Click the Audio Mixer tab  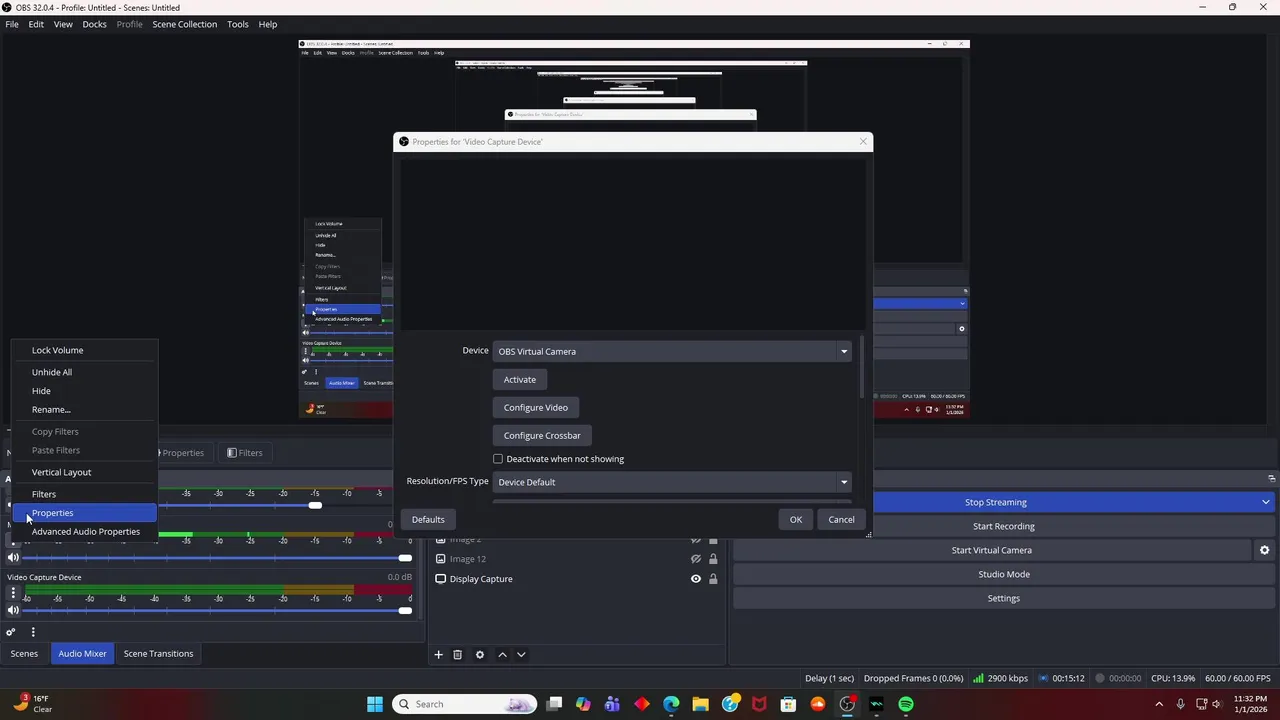point(82,654)
